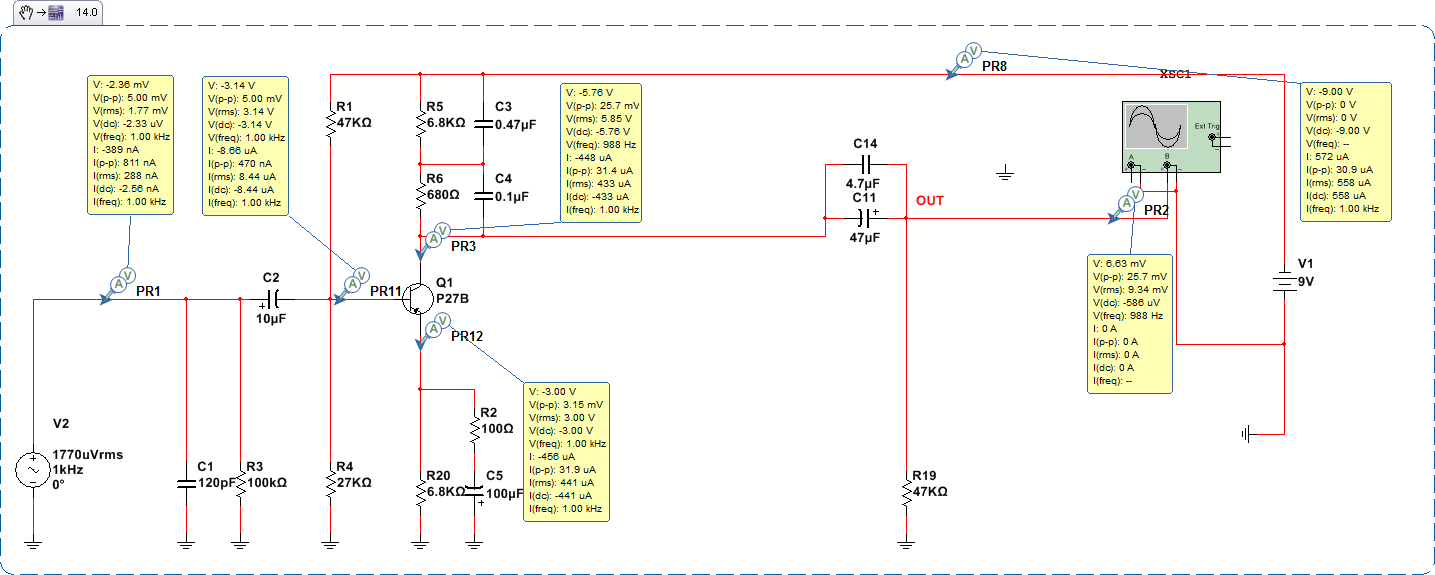This screenshot has height=575, width=1435.
Task: Select capacitor C5 100µF symbol
Action: pyautogui.click(x=476, y=491)
